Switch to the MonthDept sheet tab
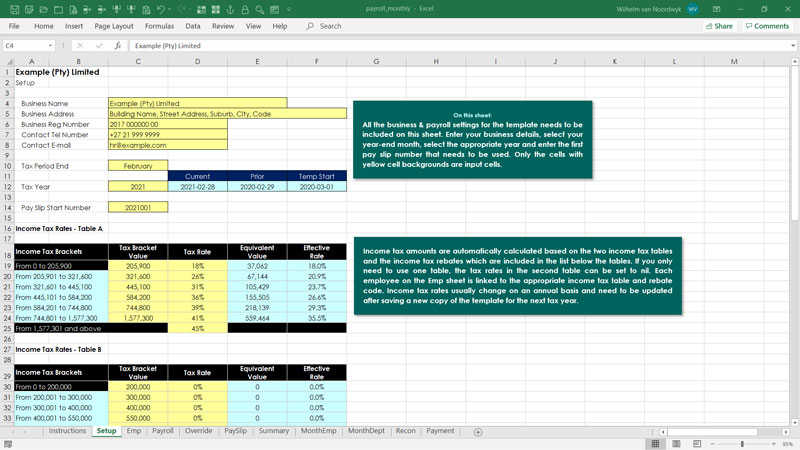Screen dimensions: 800x450 click(x=366, y=431)
